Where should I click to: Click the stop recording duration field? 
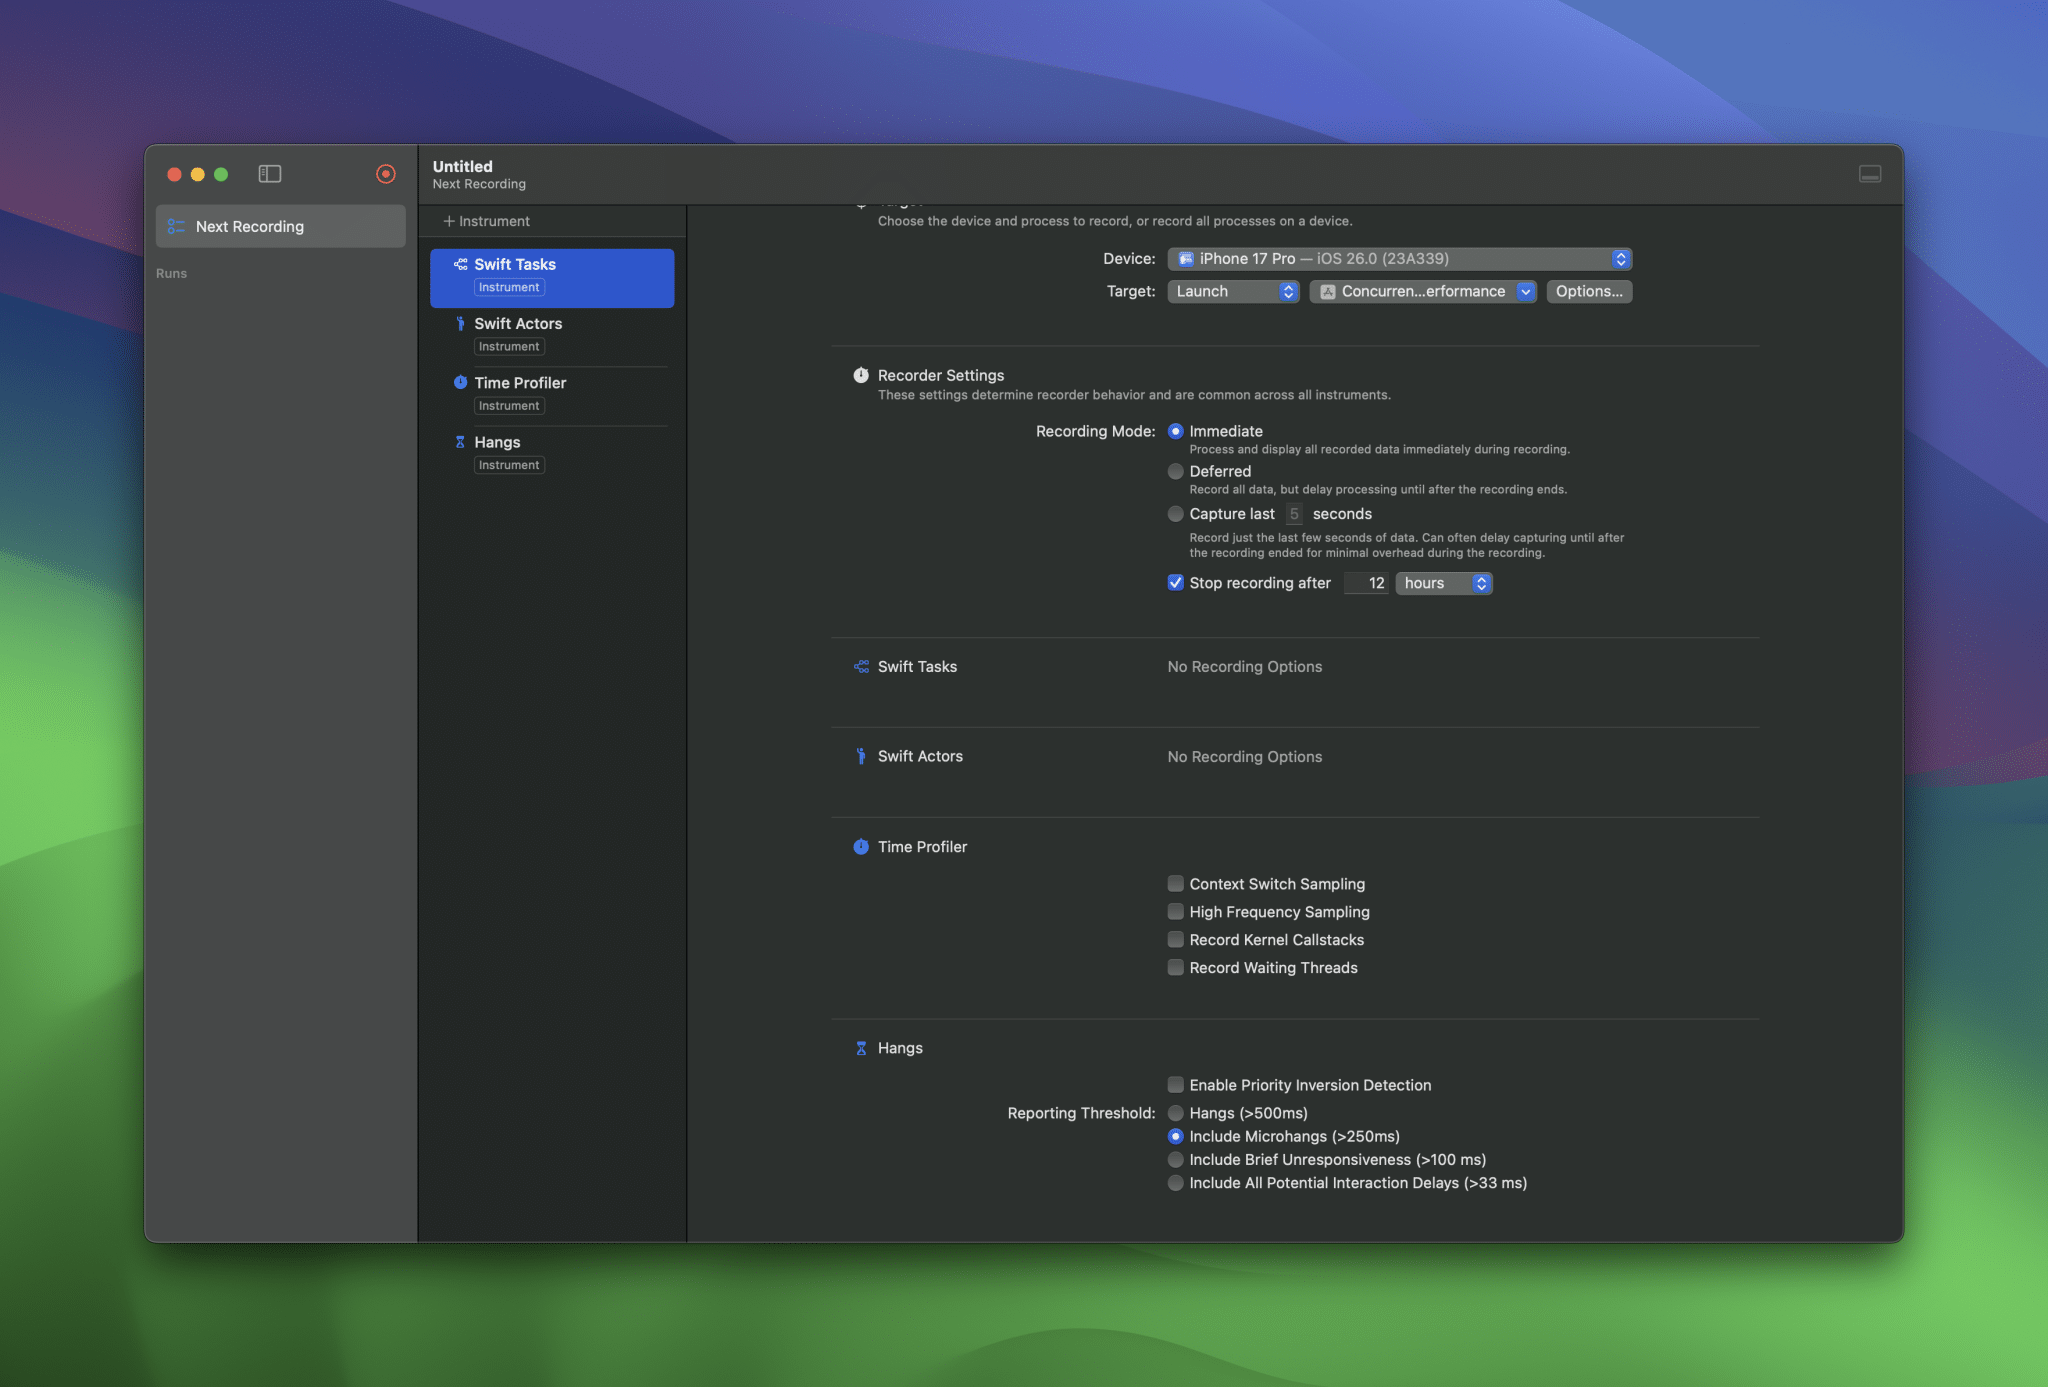[x=1366, y=583]
